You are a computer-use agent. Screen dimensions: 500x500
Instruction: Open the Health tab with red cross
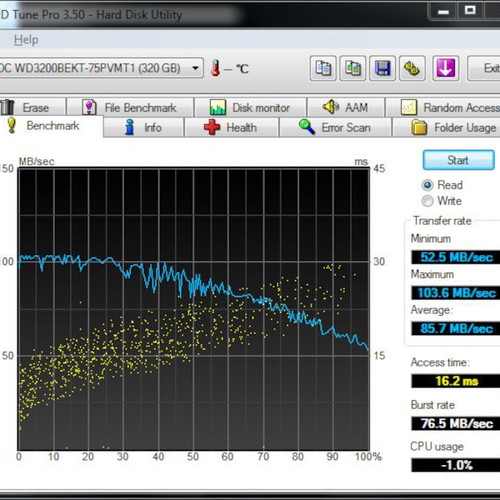[x=231, y=127]
